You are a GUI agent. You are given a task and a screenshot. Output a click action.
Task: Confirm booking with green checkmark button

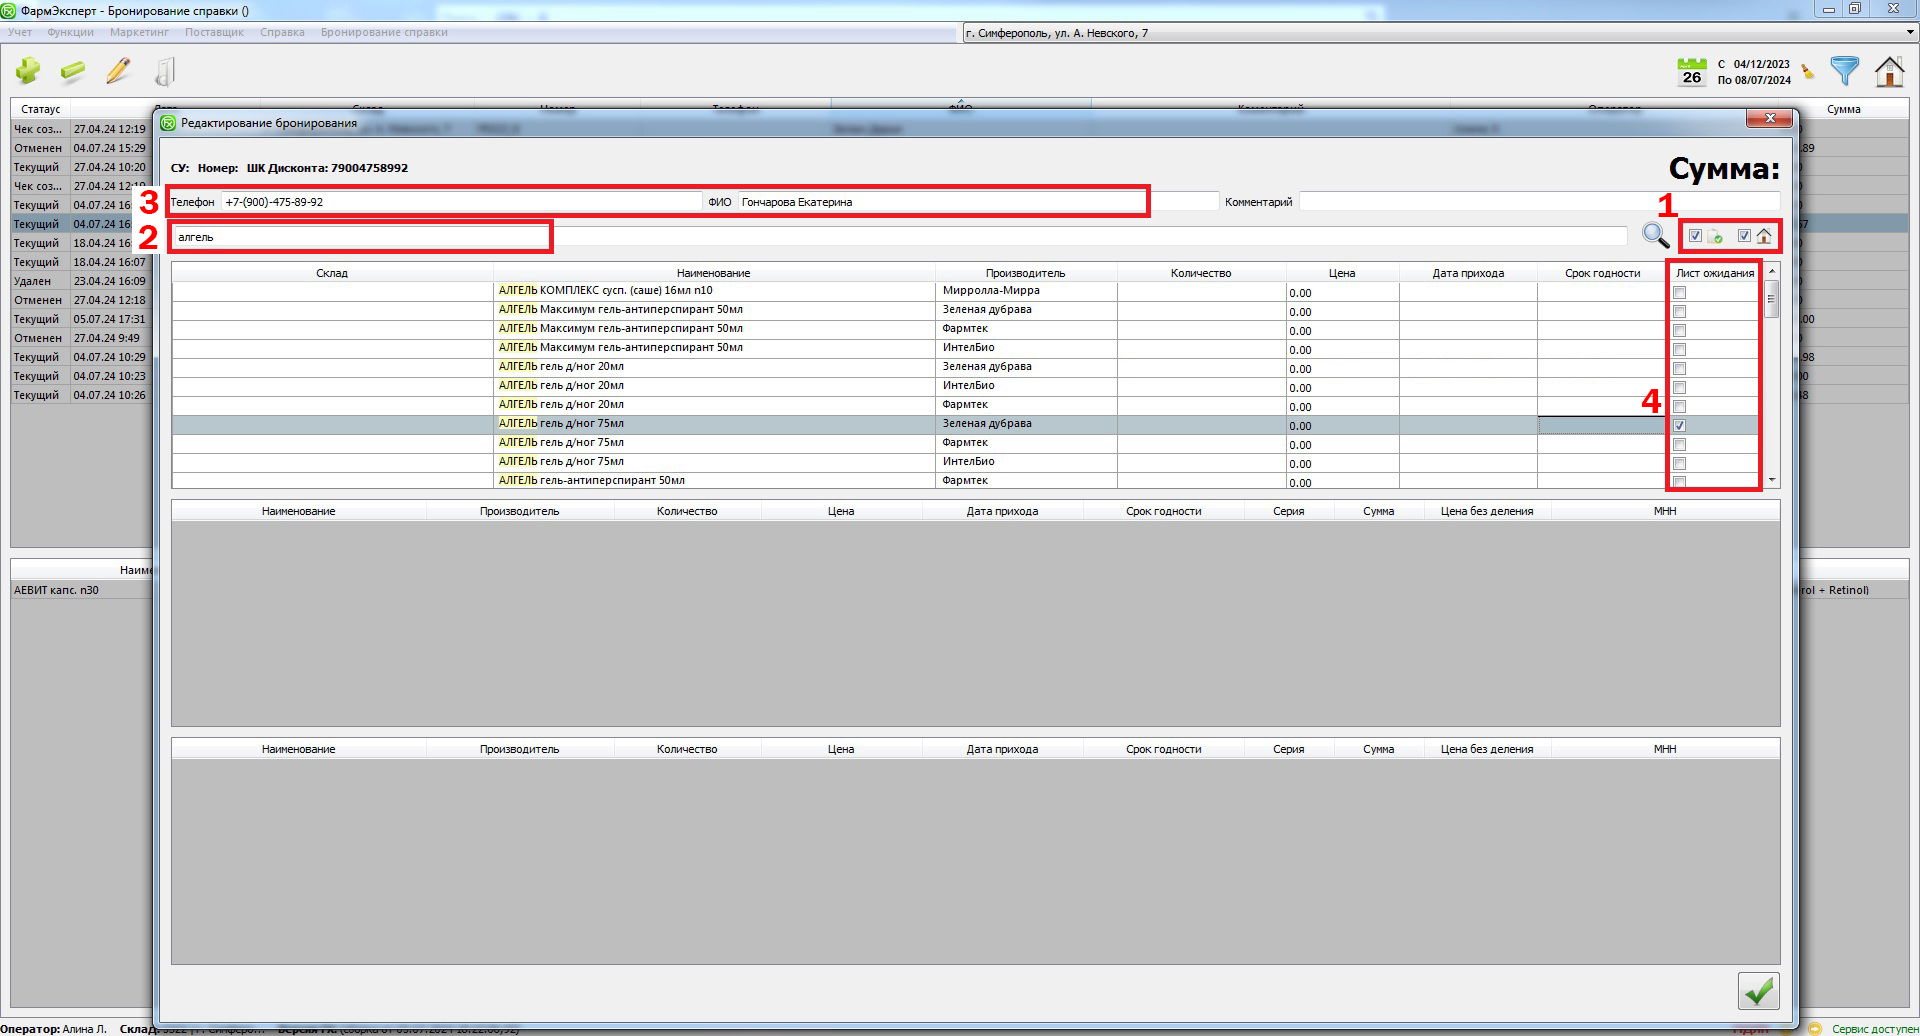(x=1758, y=991)
